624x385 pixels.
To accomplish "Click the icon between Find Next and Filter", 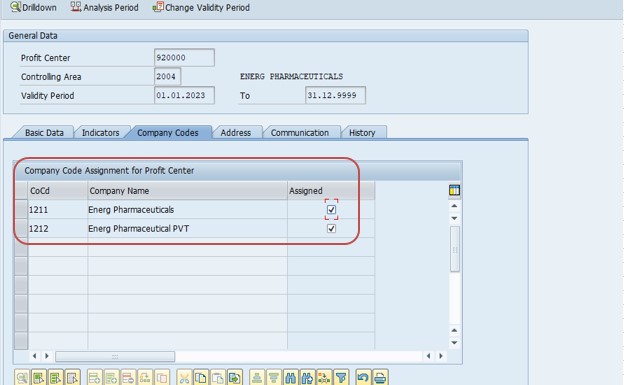I will click(x=324, y=377).
